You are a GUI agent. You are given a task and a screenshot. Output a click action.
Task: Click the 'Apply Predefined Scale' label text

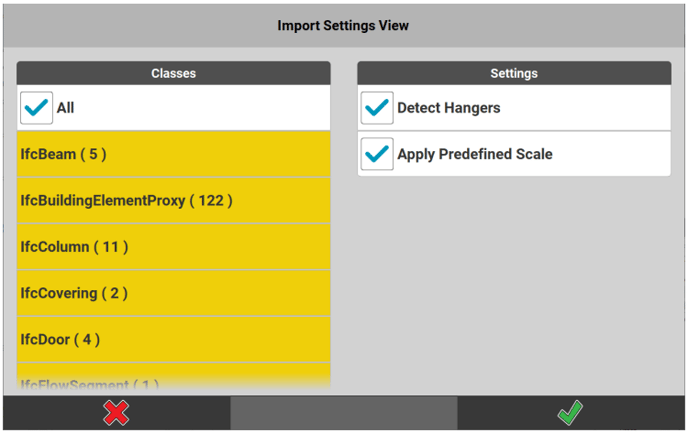click(x=474, y=155)
